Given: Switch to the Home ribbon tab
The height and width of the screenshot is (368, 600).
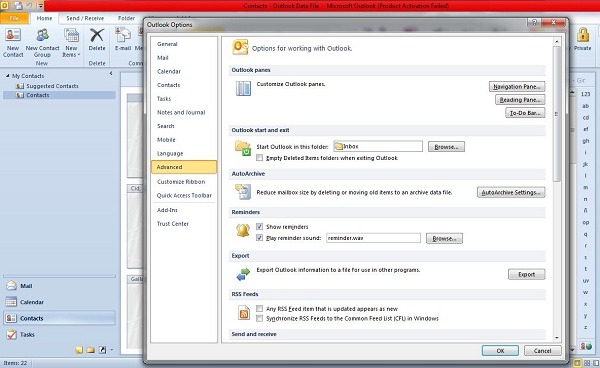Looking at the screenshot, I should coord(44,18).
